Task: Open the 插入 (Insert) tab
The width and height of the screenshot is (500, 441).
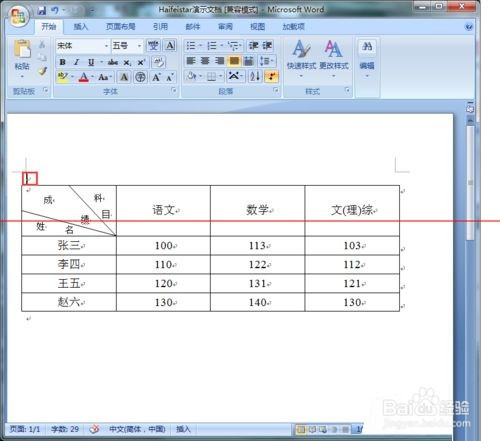Action: 80,26
